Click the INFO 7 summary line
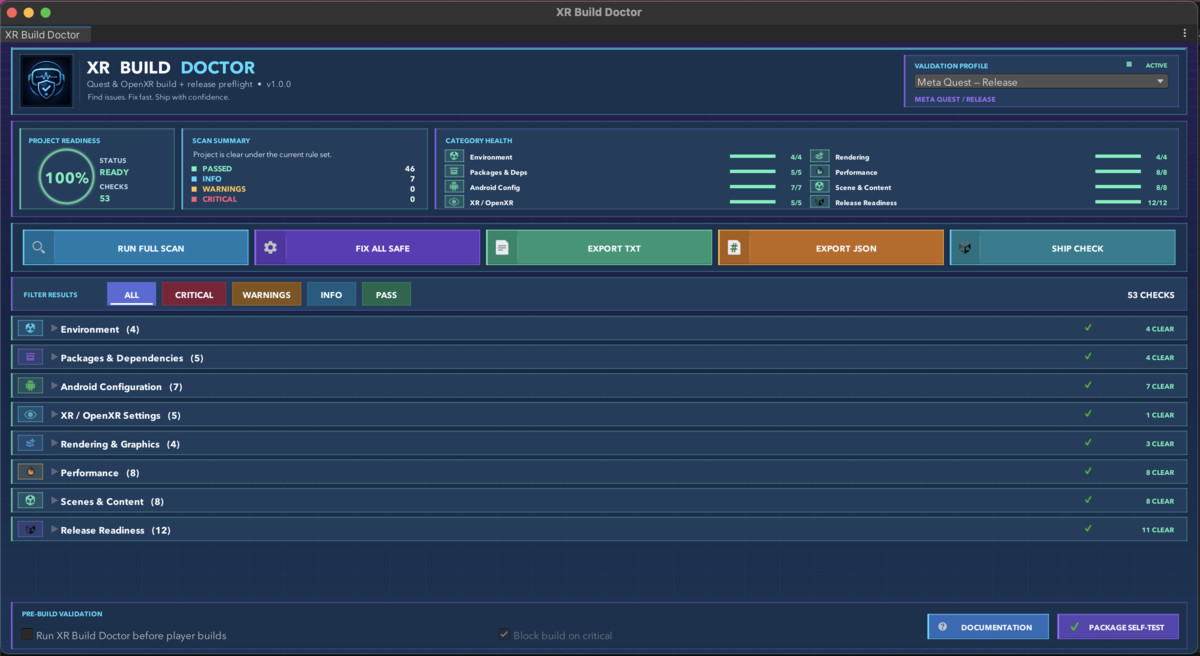The width and height of the screenshot is (1200, 656). click(x=304, y=179)
